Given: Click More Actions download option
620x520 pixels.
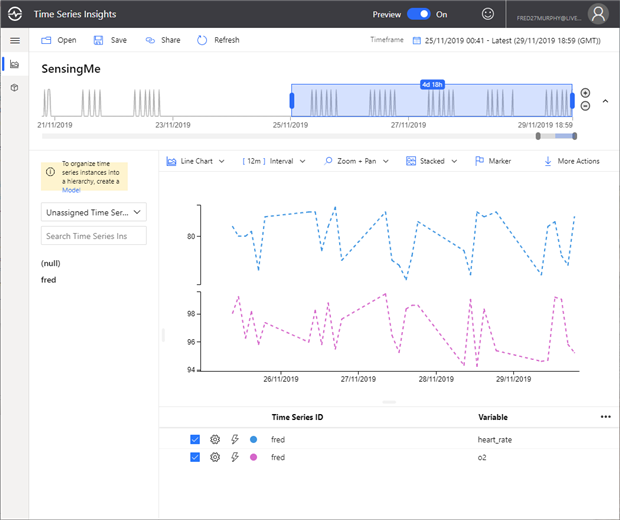Looking at the screenshot, I should coord(572,161).
